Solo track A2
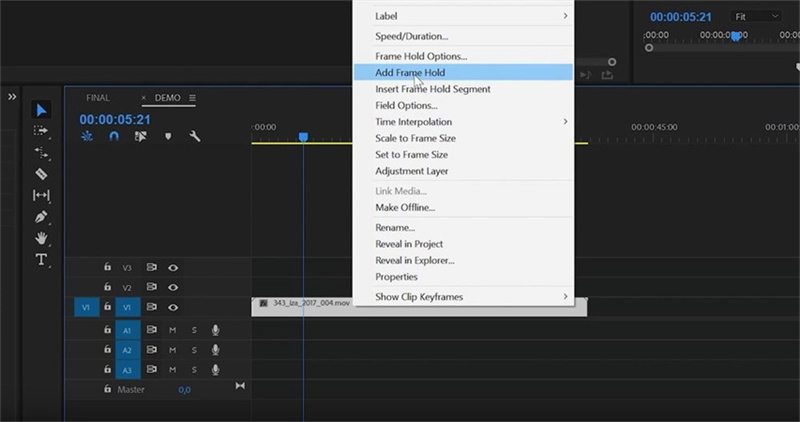Viewport: 800px width, 422px height. 194,350
